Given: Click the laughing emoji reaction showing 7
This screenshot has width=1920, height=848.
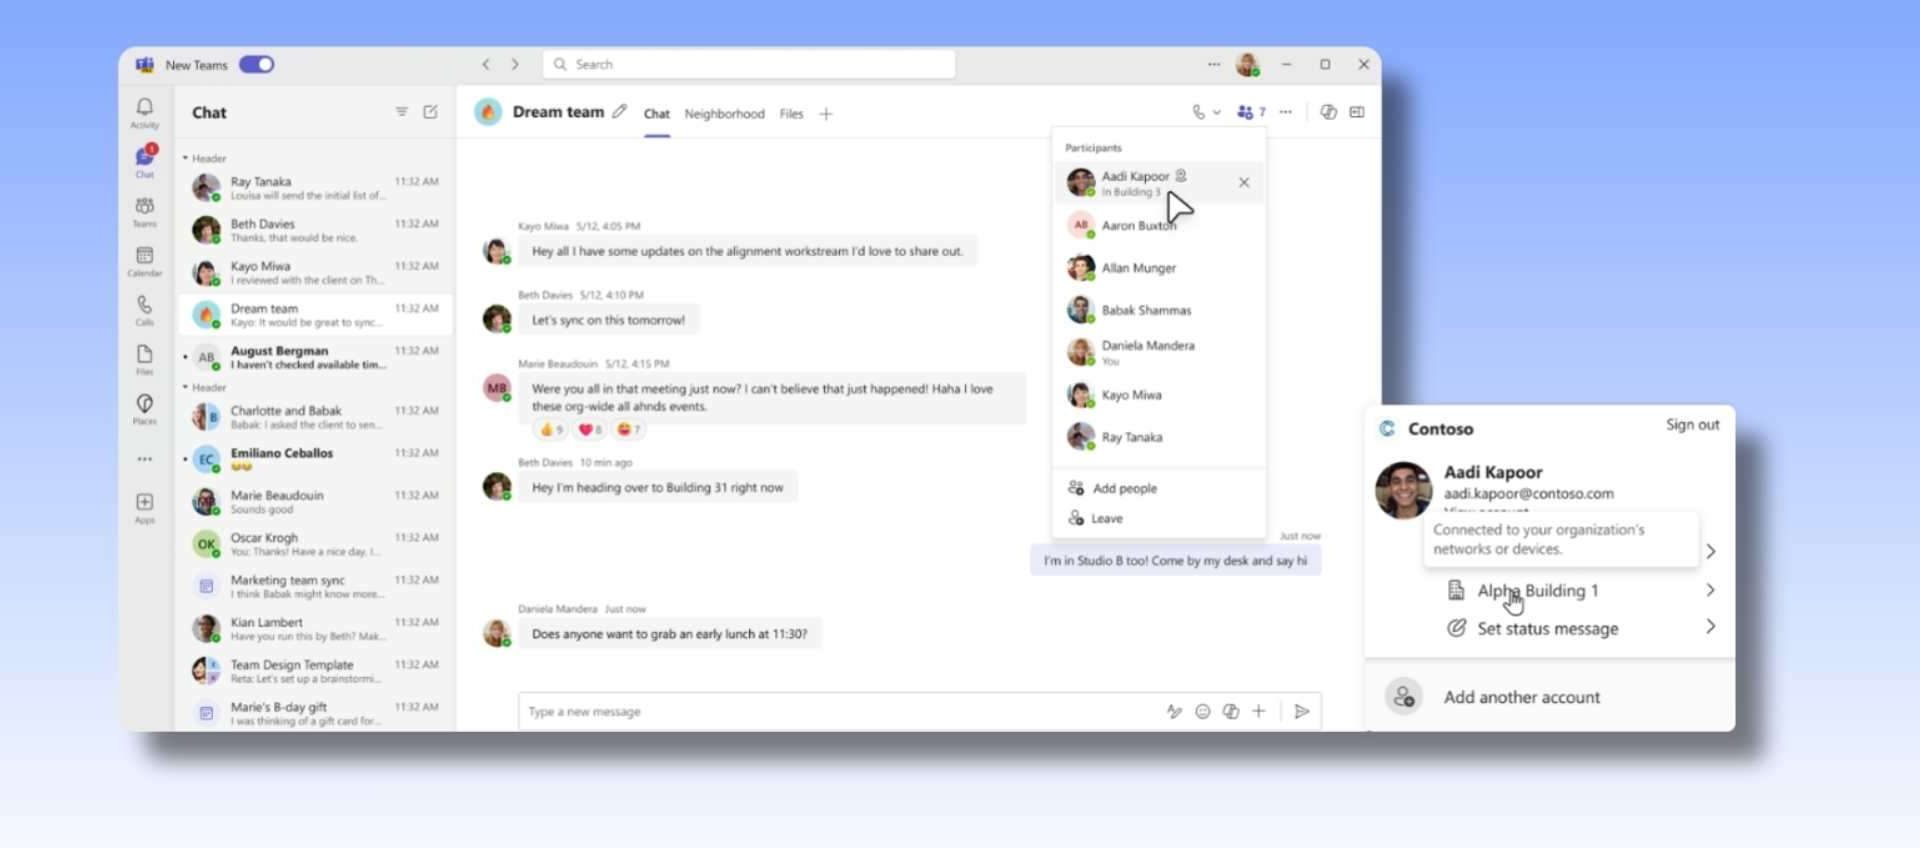Looking at the screenshot, I should pos(628,430).
